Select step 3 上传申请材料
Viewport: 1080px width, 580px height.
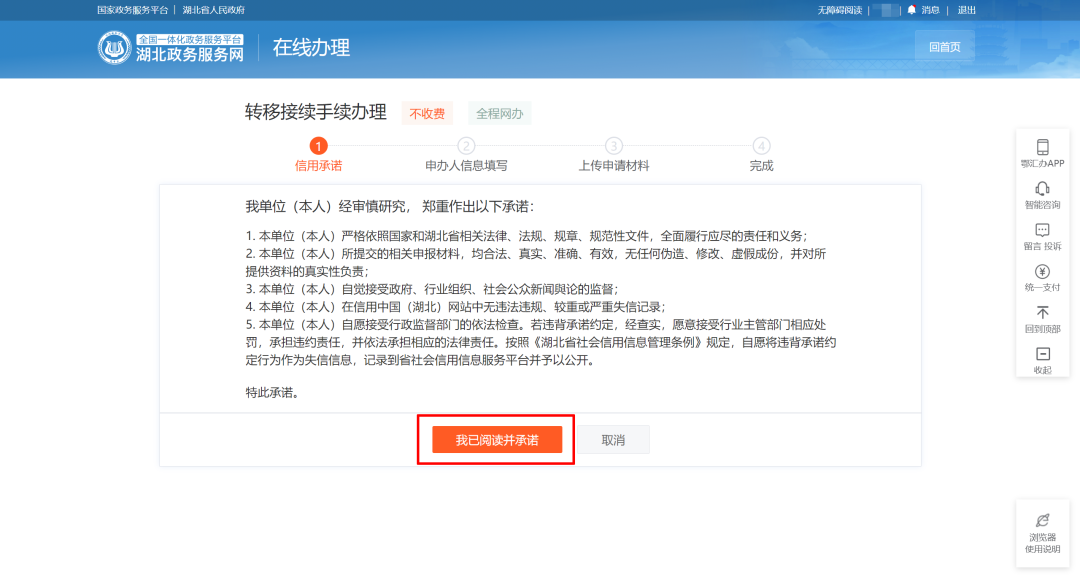tap(614, 146)
